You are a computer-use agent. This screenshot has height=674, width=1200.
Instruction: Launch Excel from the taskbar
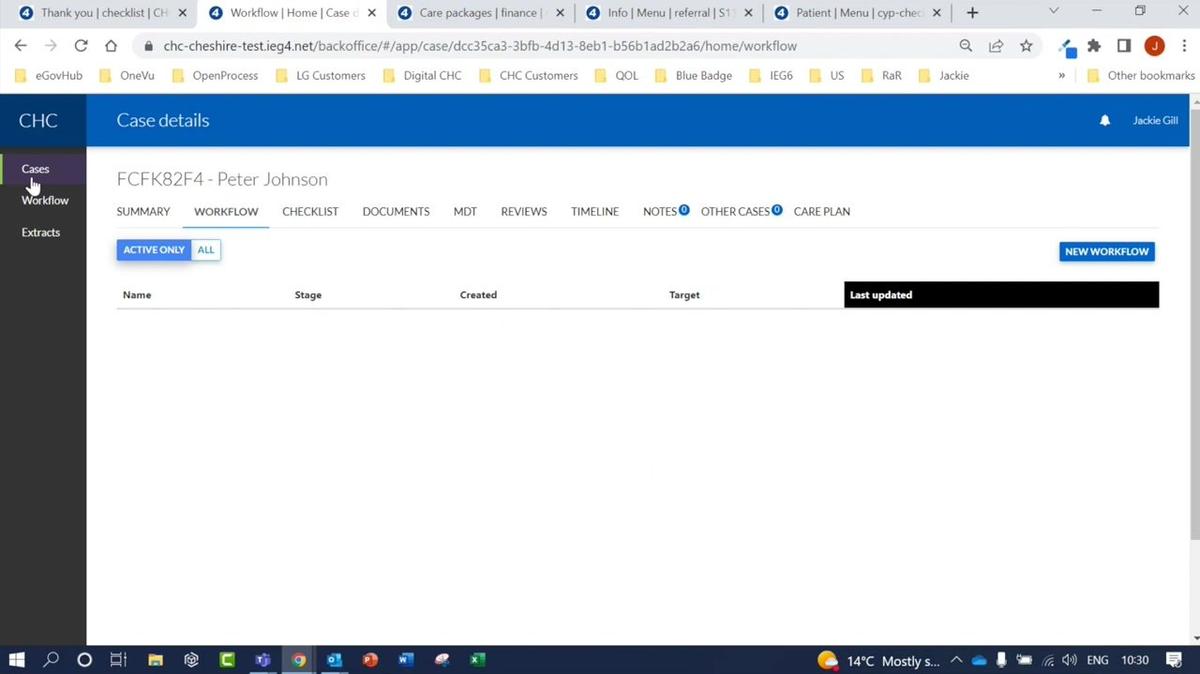(x=477, y=660)
